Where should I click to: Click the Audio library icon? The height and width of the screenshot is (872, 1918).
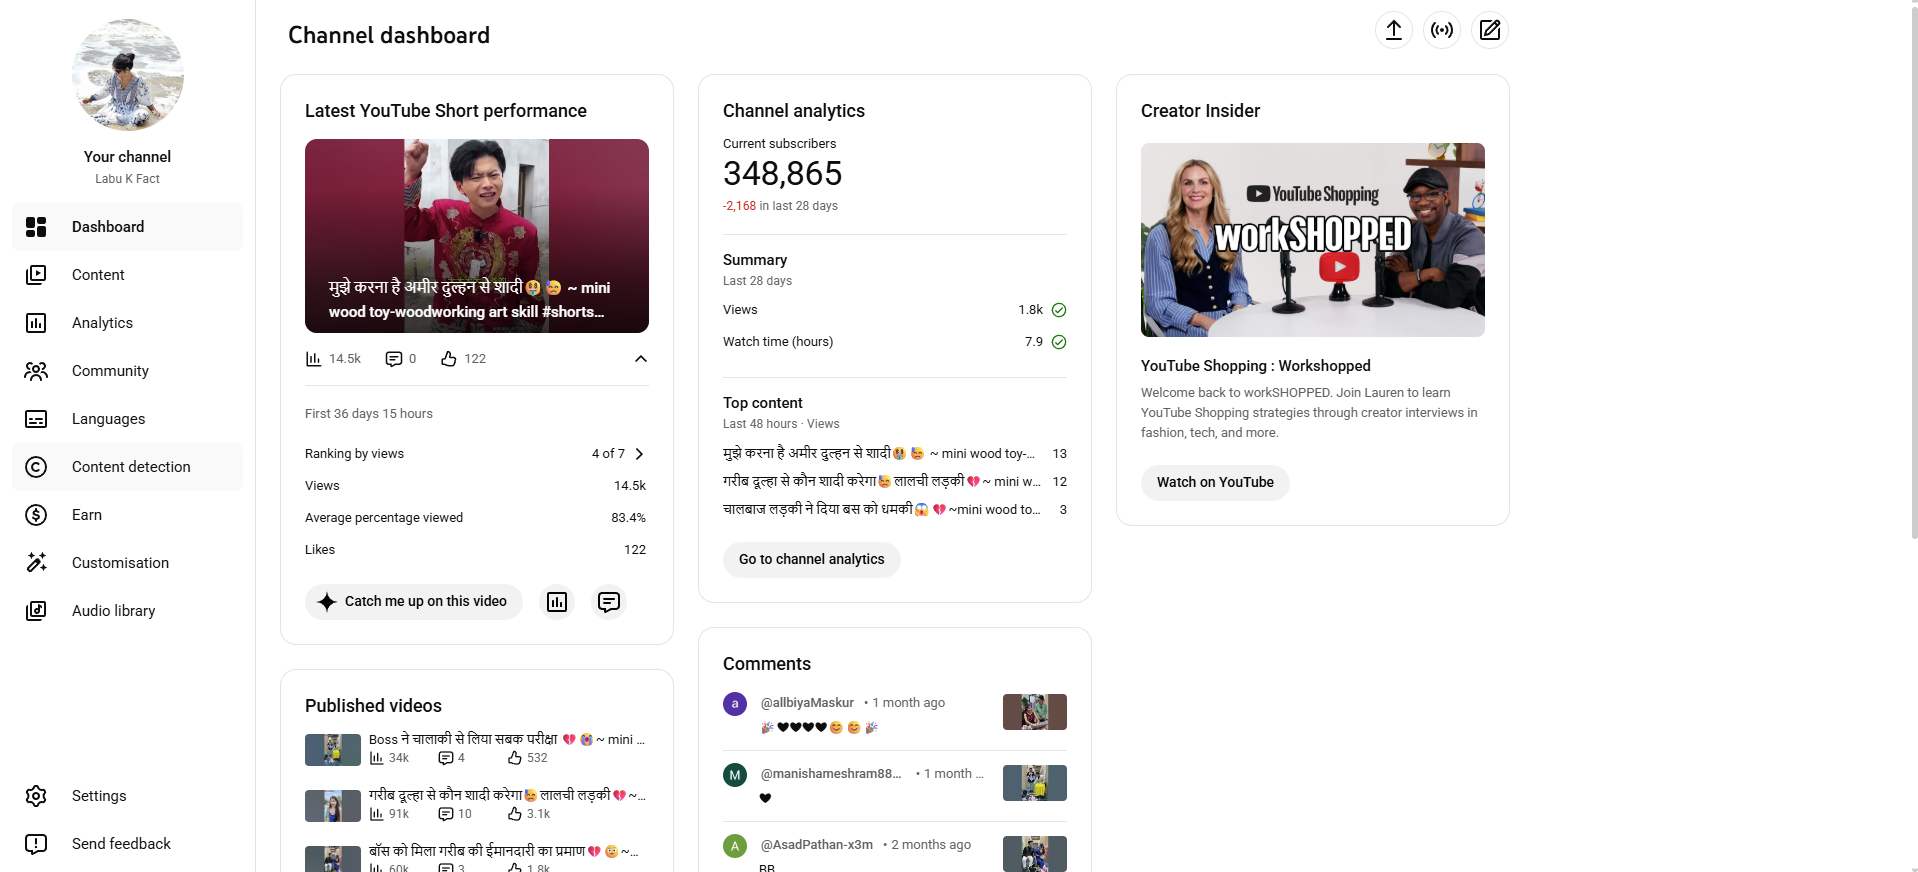coord(36,611)
